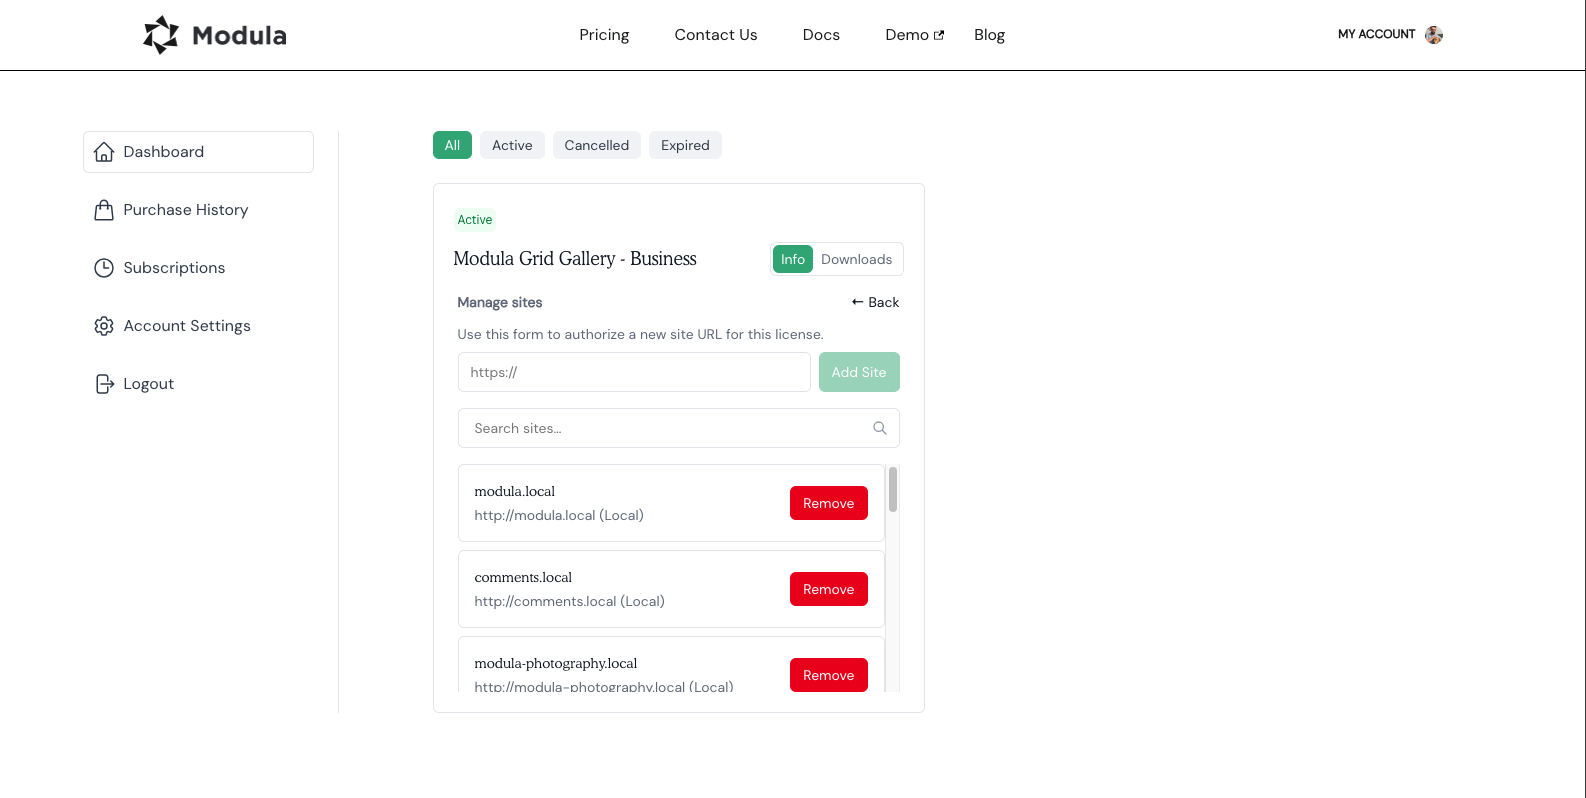
Task: Filter licenses by Cancelled
Action: (596, 145)
